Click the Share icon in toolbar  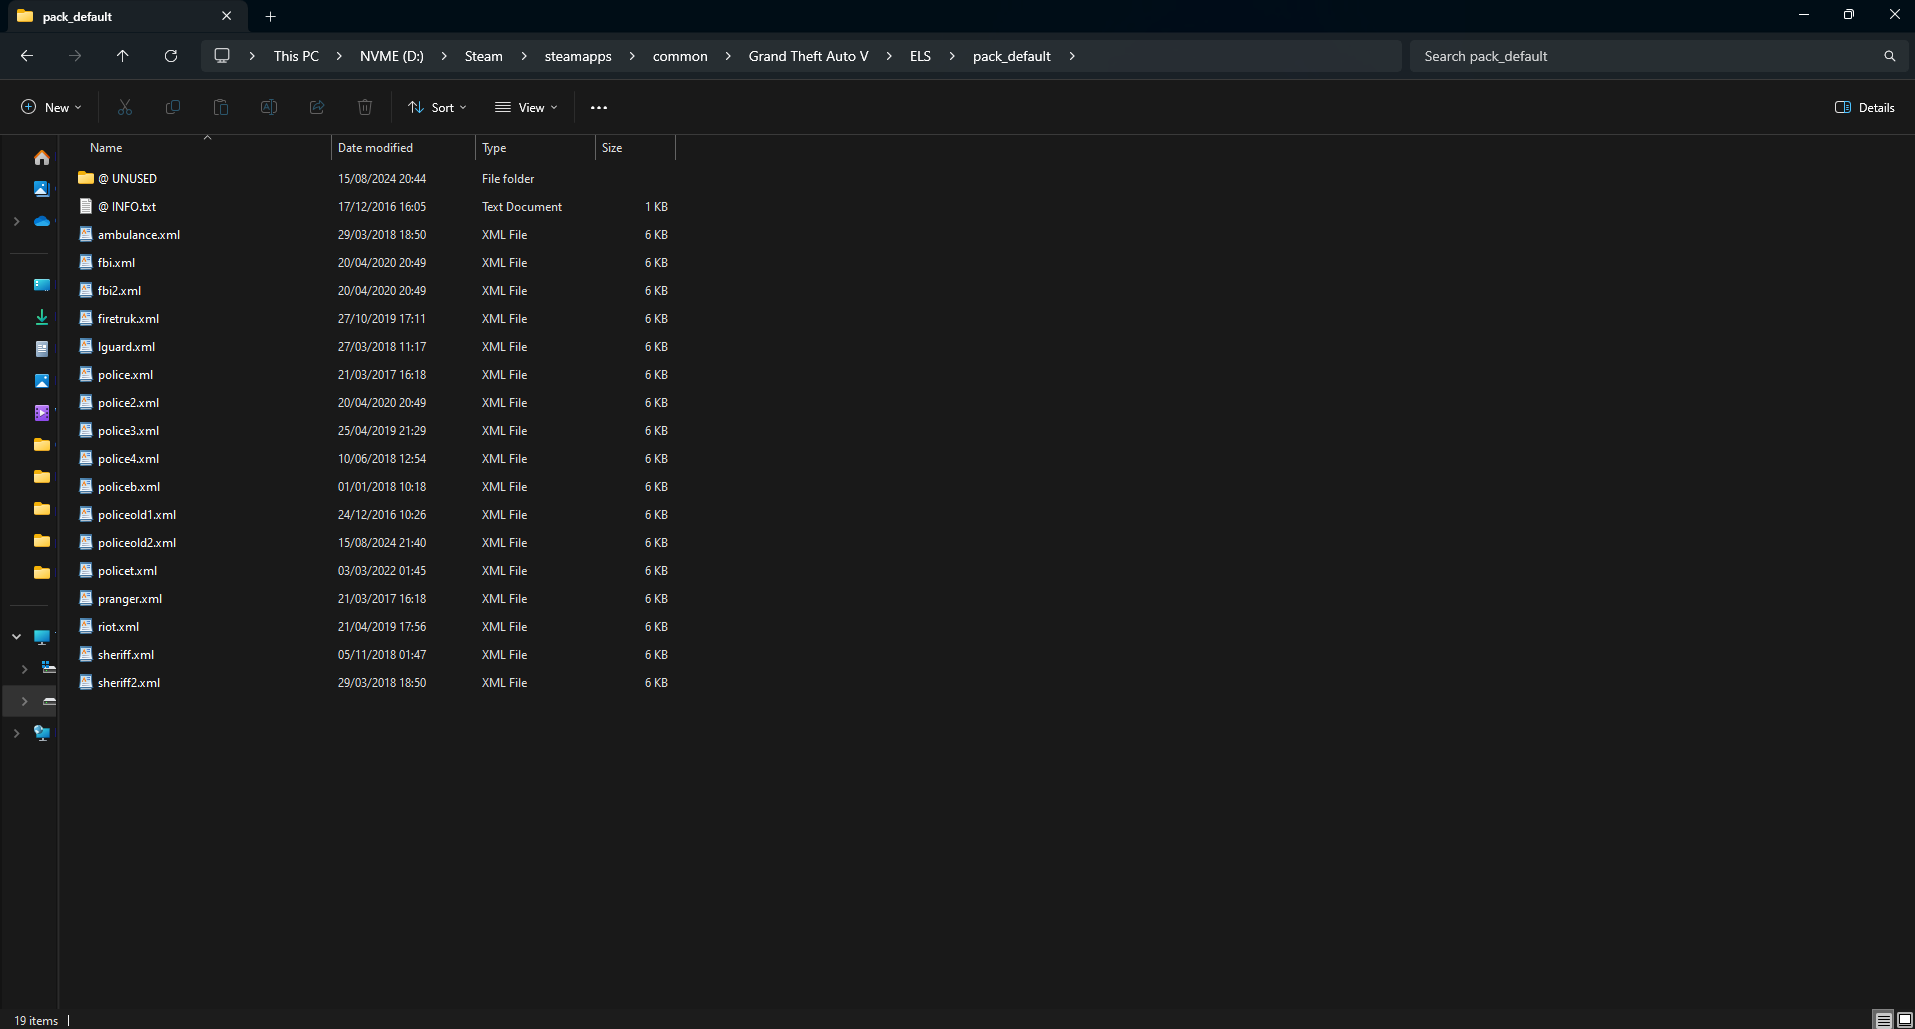(x=317, y=107)
